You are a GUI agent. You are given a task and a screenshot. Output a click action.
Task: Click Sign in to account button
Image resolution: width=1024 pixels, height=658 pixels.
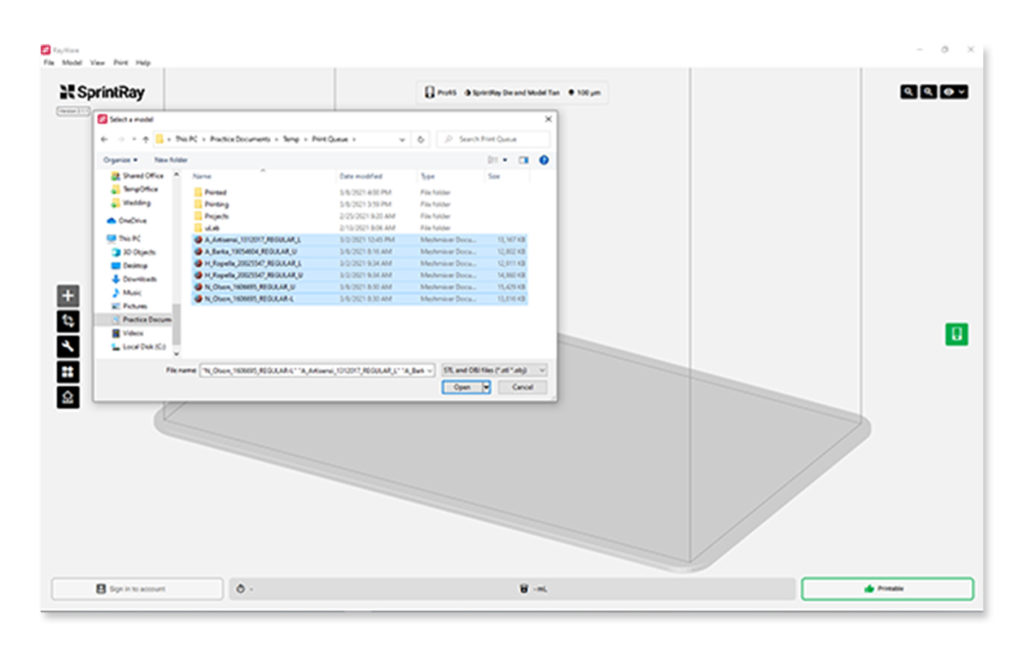coord(138,589)
